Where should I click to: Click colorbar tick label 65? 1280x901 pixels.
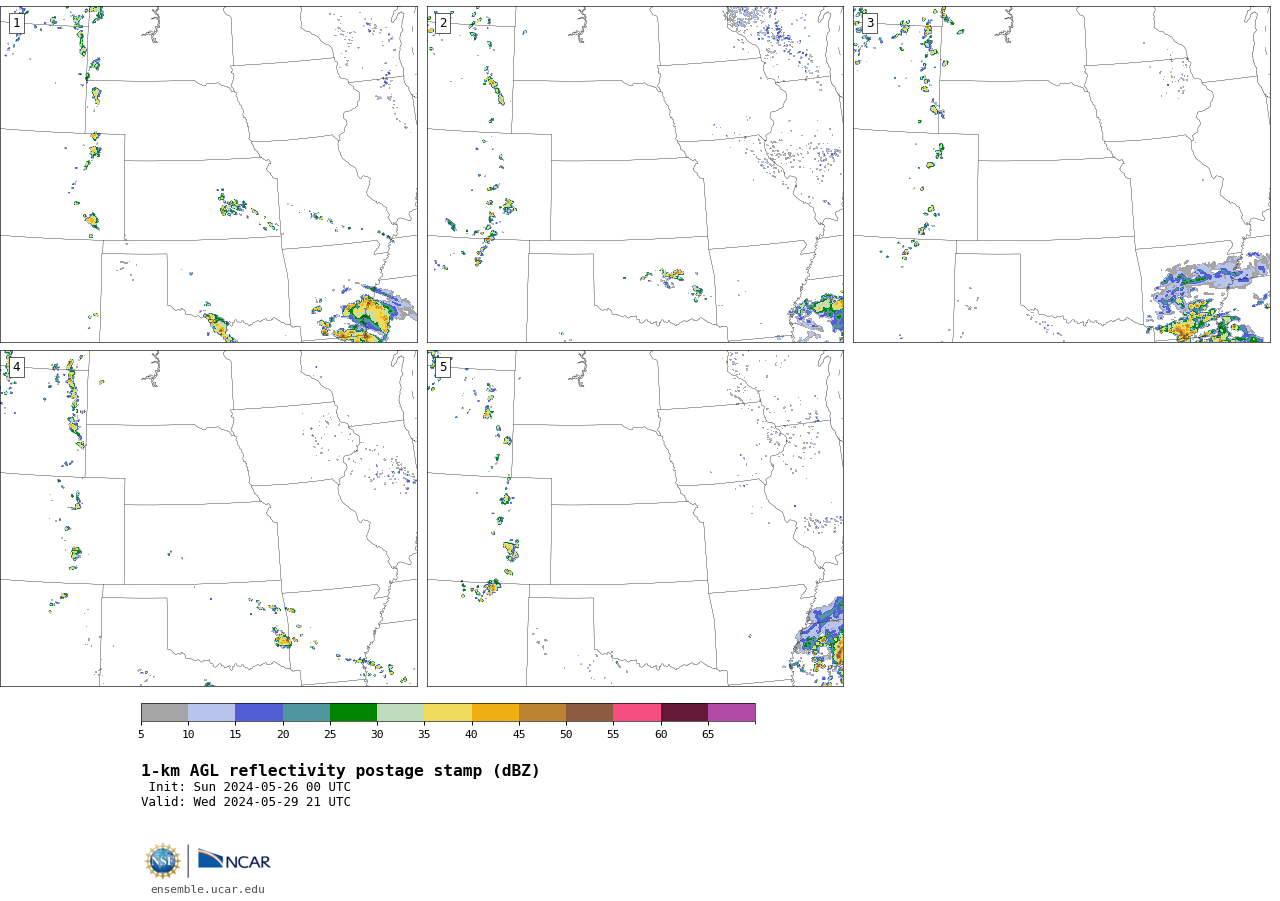point(708,735)
